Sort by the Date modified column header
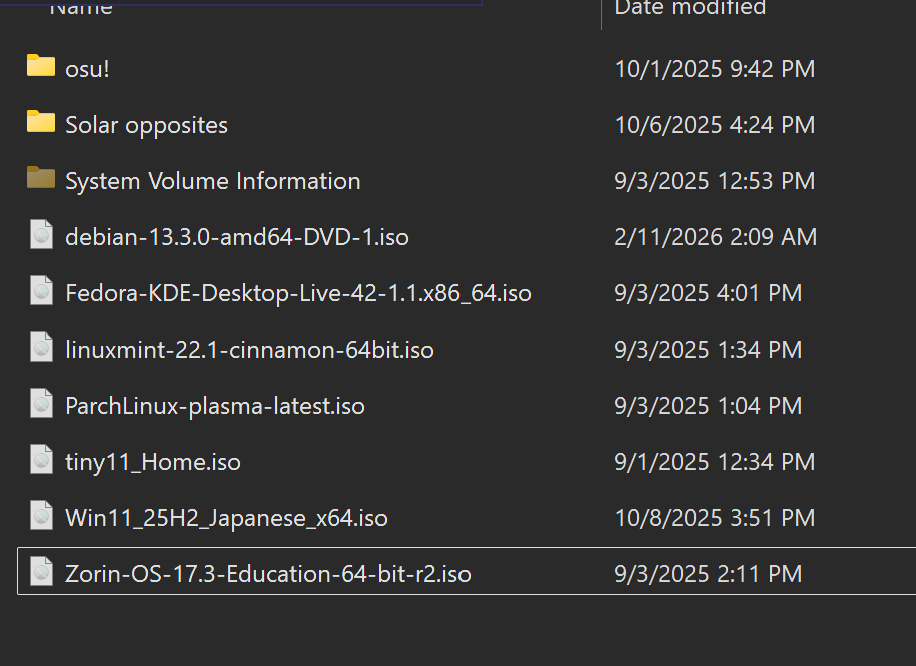Image resolution: width=916 pixels, height=666 pixels. (x=690, y=8)
